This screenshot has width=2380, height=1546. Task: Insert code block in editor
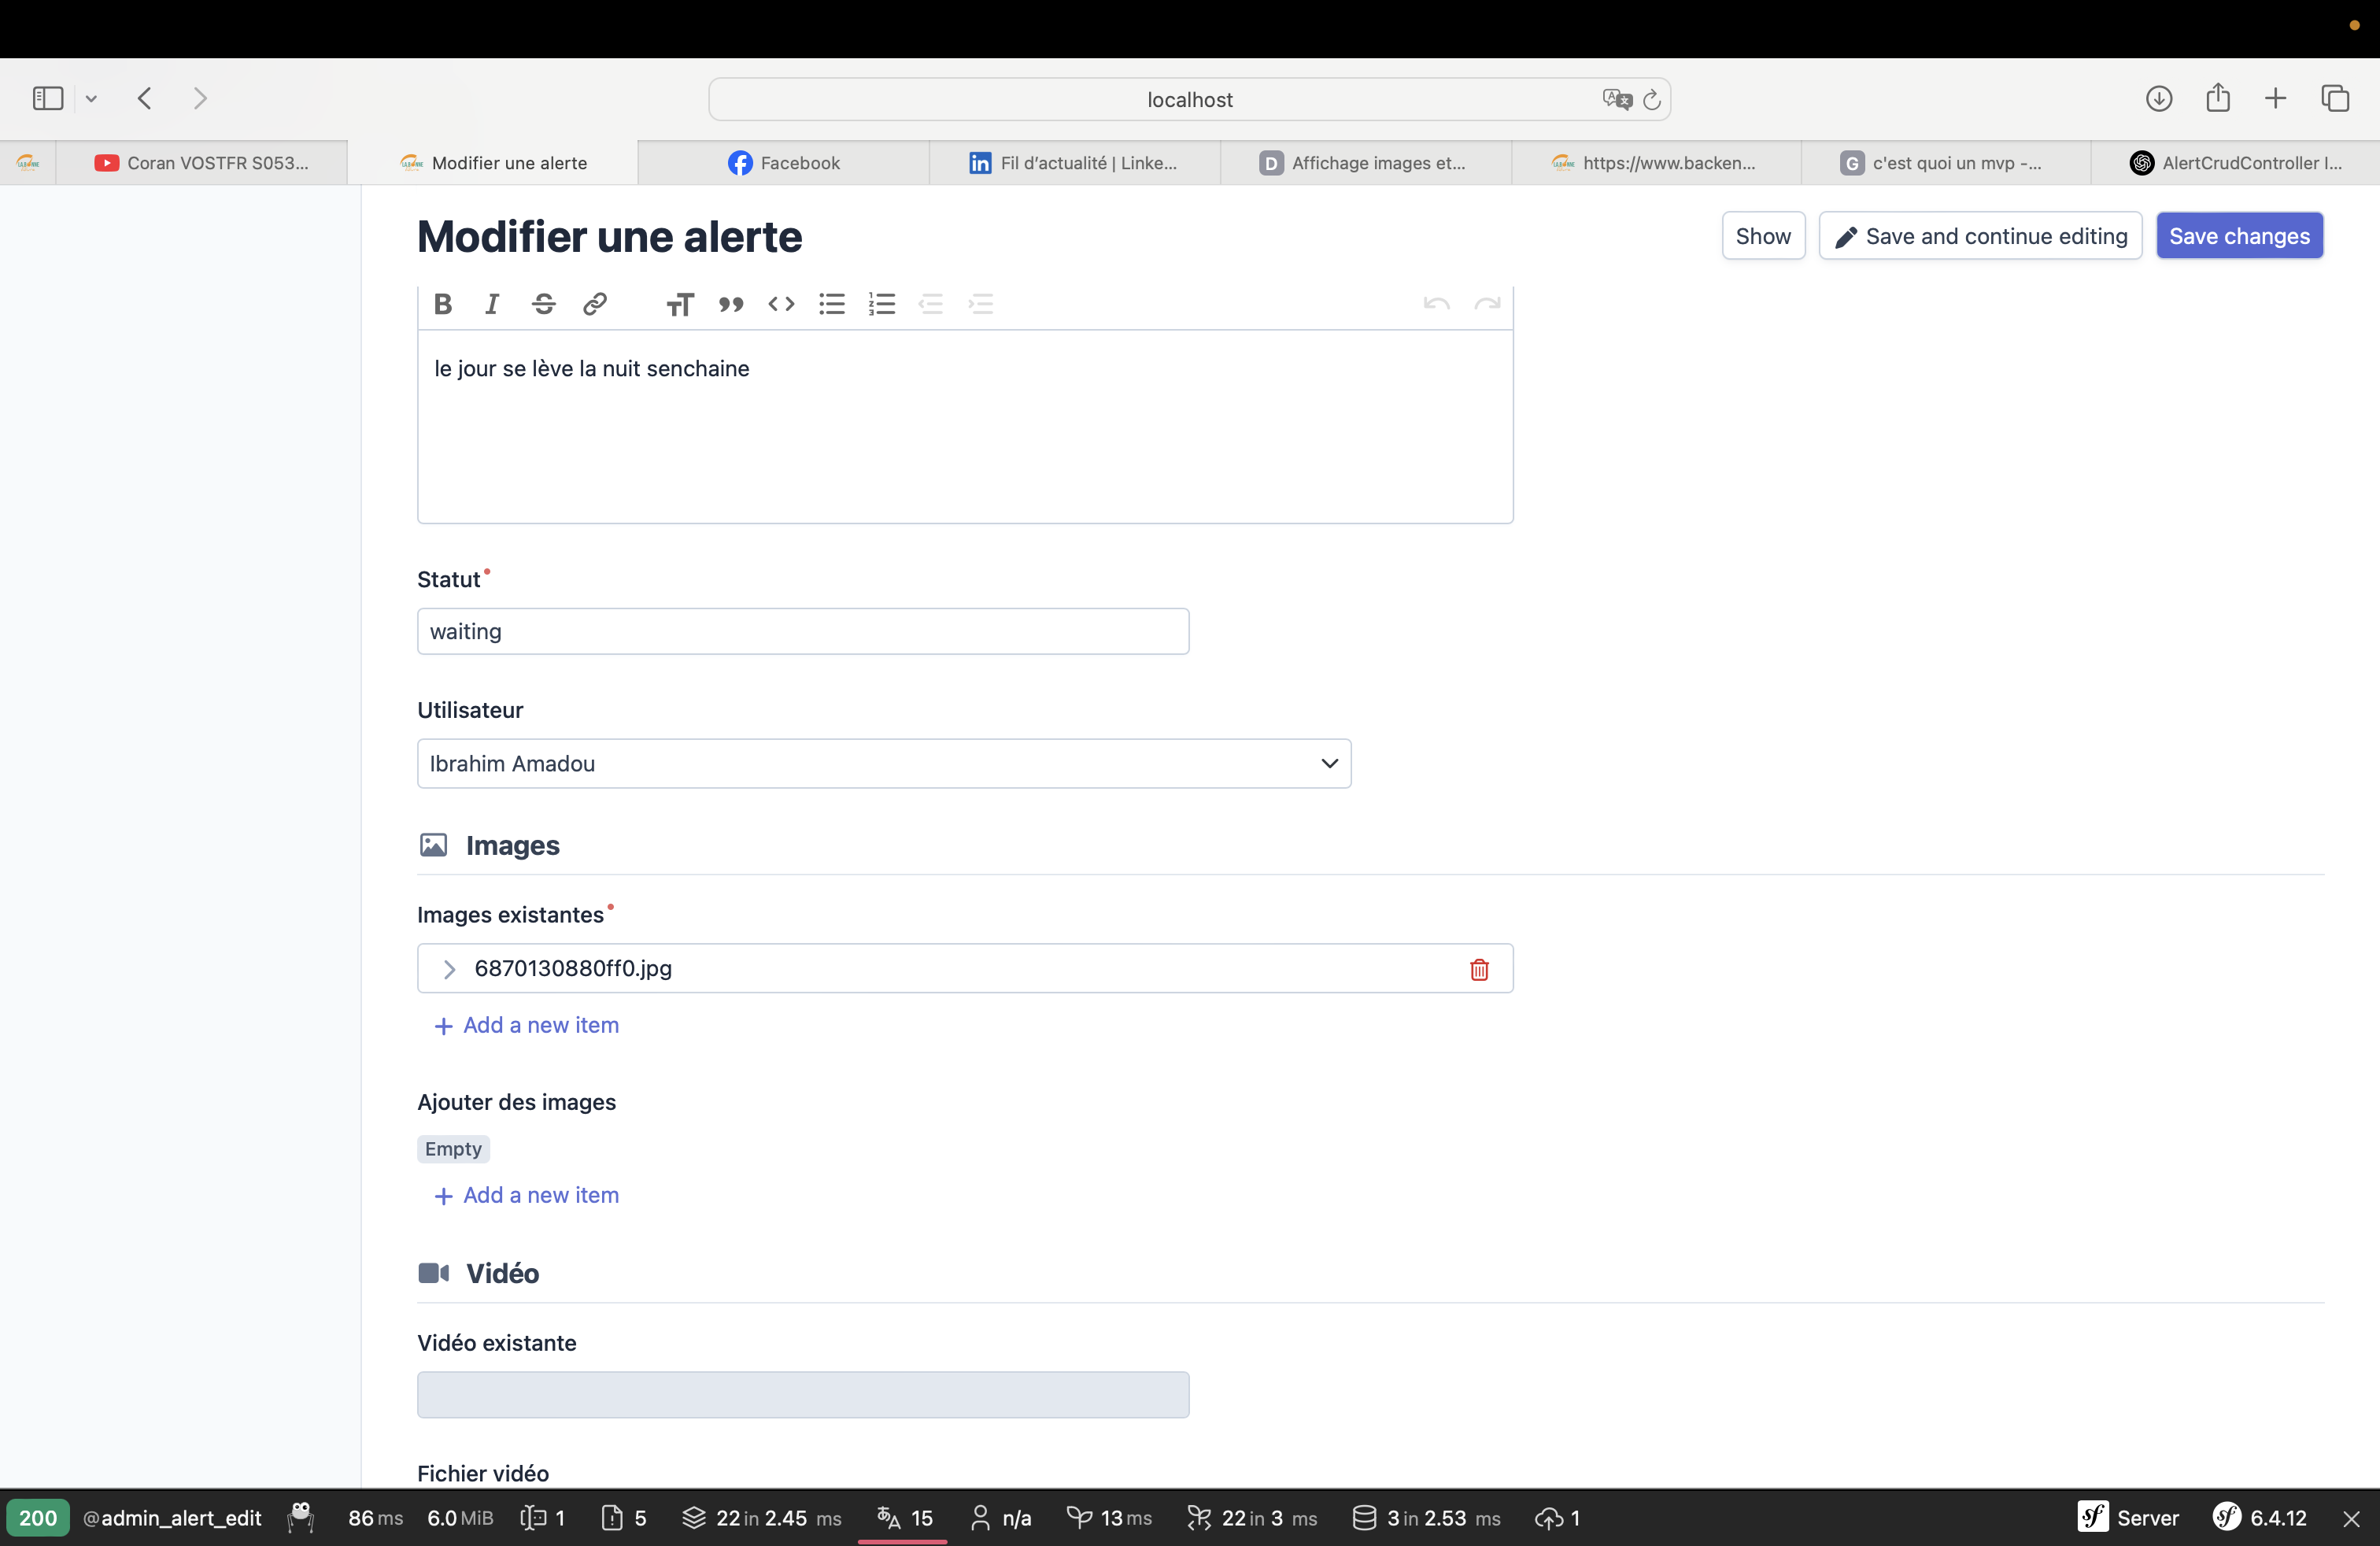point(781,304)
